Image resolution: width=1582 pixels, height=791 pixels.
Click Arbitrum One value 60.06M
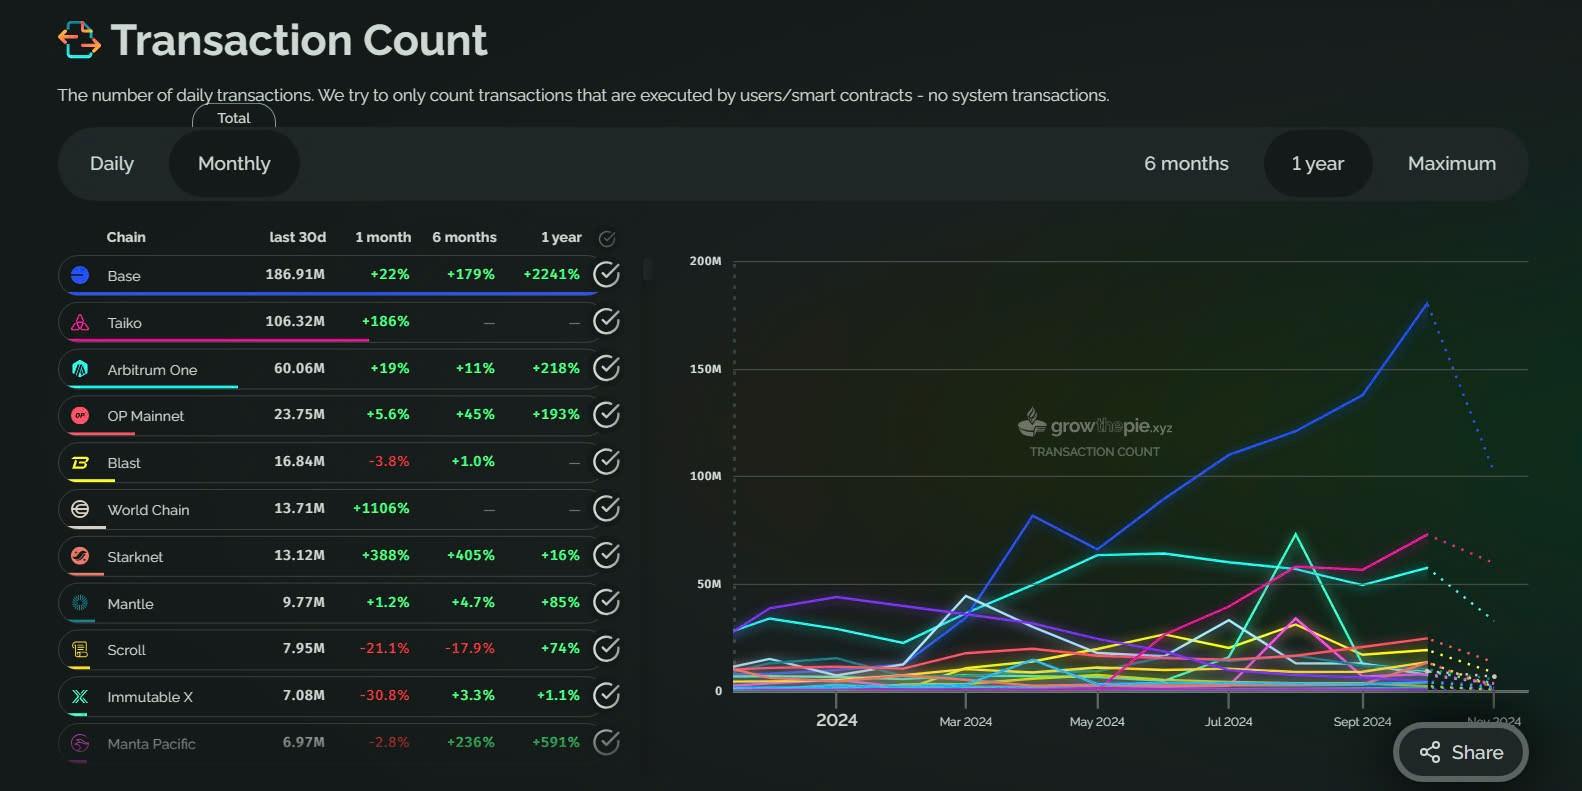tap(299, 368)
